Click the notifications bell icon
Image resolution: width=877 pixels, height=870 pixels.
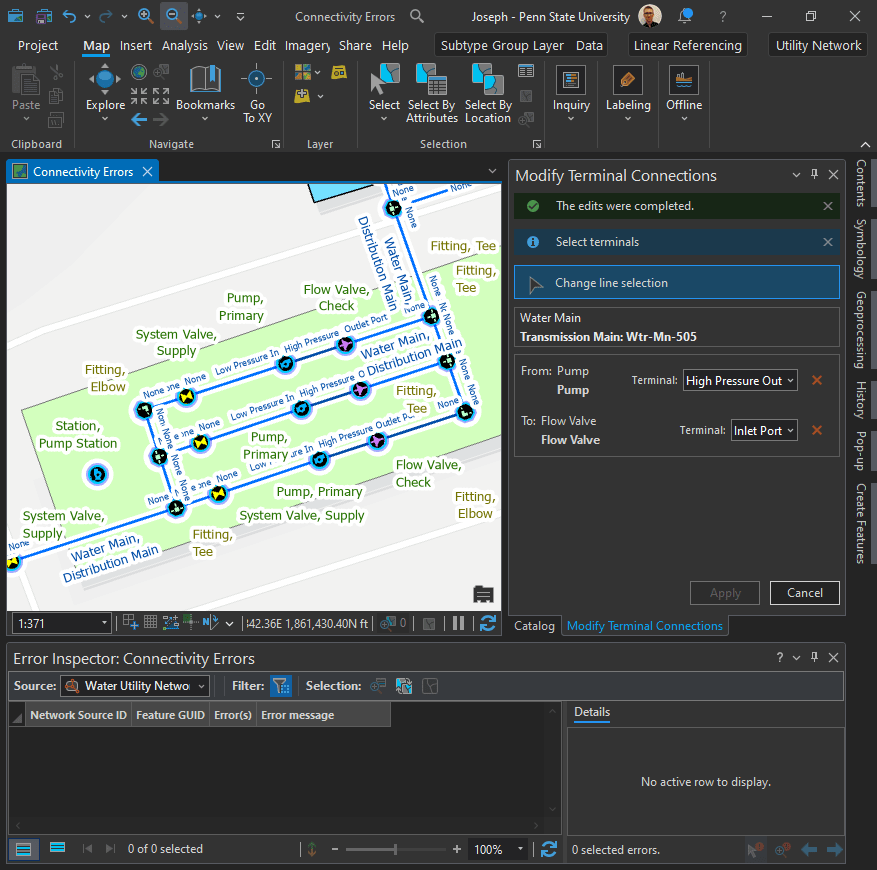[x=685, y=17]
